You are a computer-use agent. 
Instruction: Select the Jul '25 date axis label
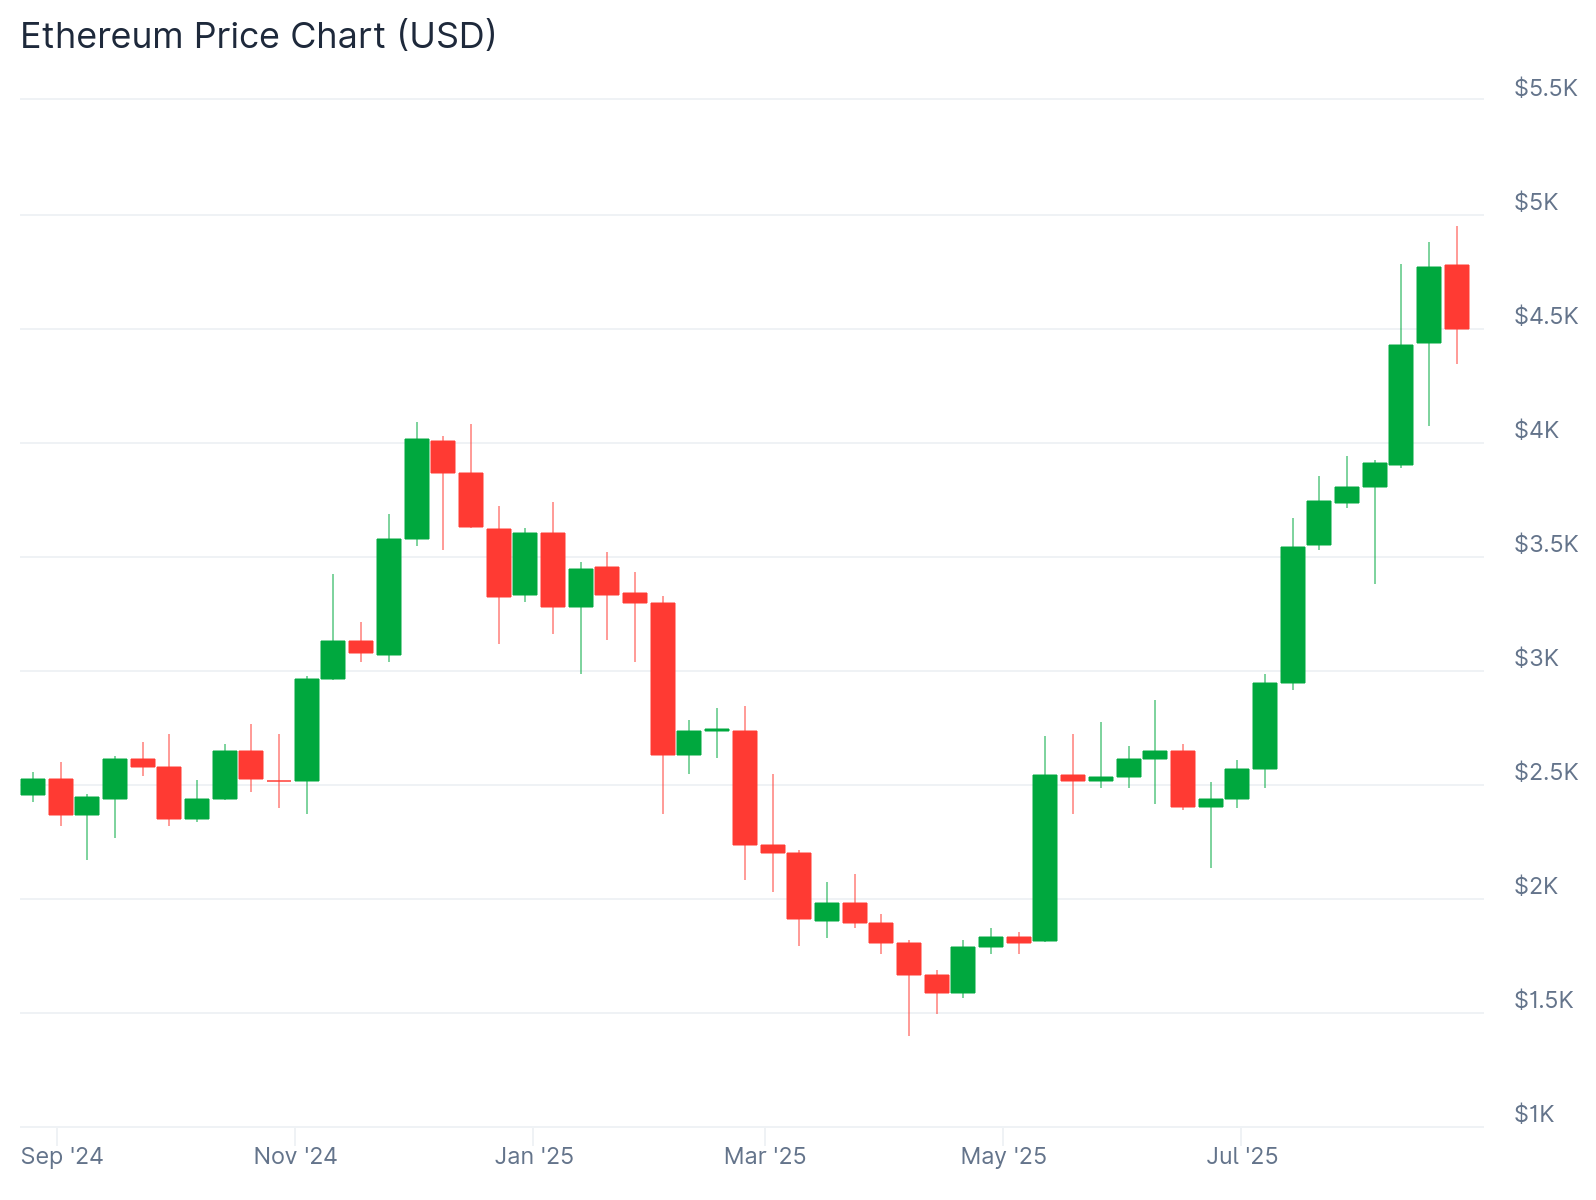[1242, 1156]
